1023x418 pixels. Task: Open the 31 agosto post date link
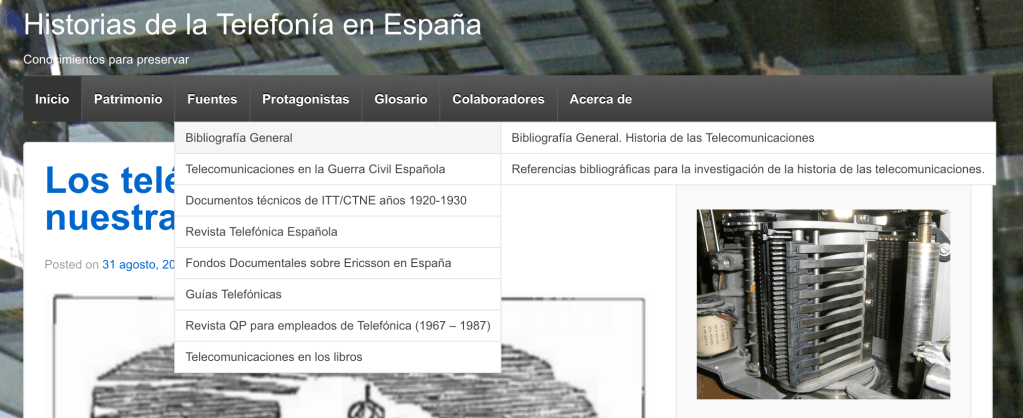point(139,265)
